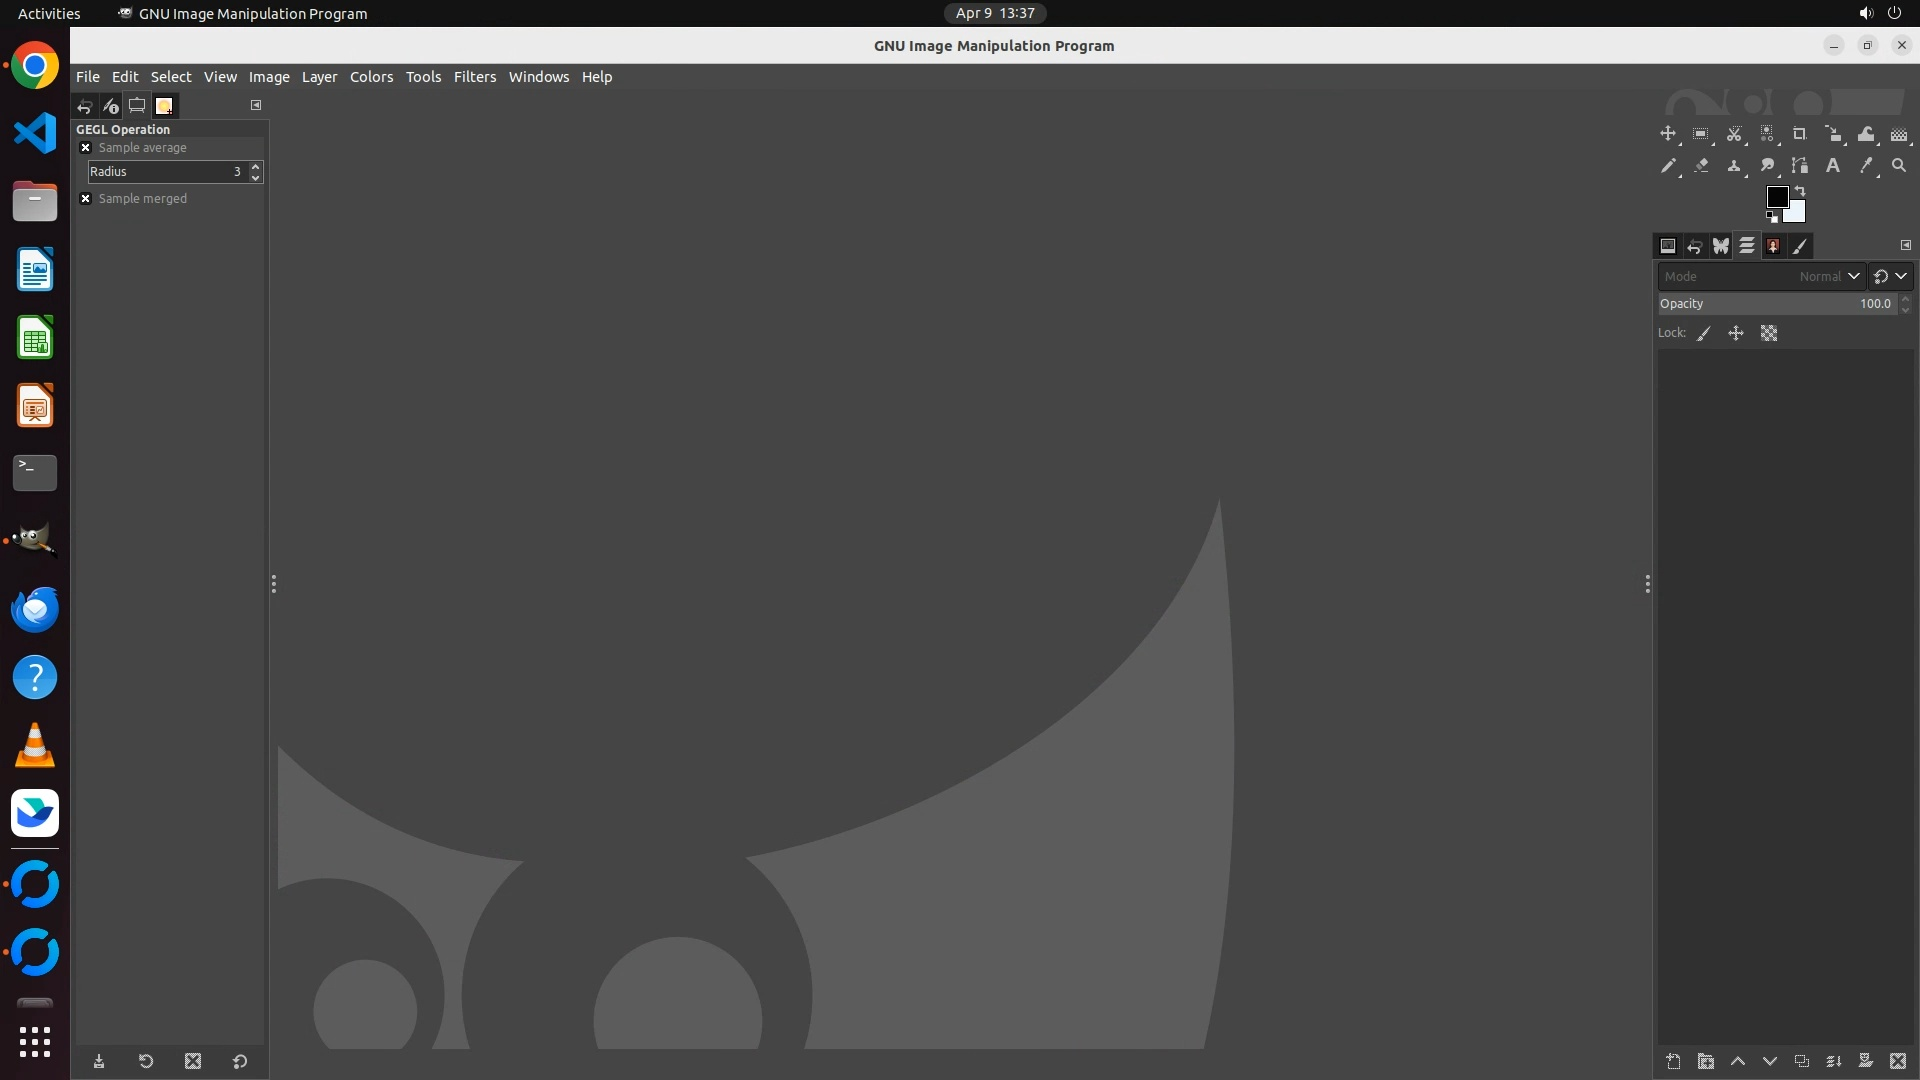The width and height of the screenshot is (1920, 1080).
Task: Select the Move tool
Action: 1668,134
